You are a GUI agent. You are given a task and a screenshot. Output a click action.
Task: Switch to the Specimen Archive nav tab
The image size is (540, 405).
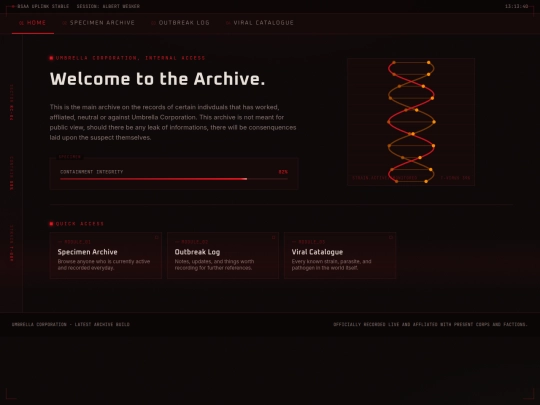click(98, 23)
